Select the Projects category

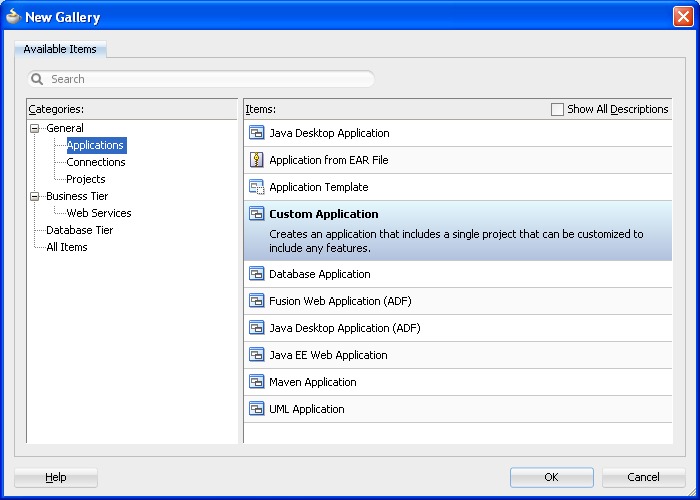tap(86, 179)
